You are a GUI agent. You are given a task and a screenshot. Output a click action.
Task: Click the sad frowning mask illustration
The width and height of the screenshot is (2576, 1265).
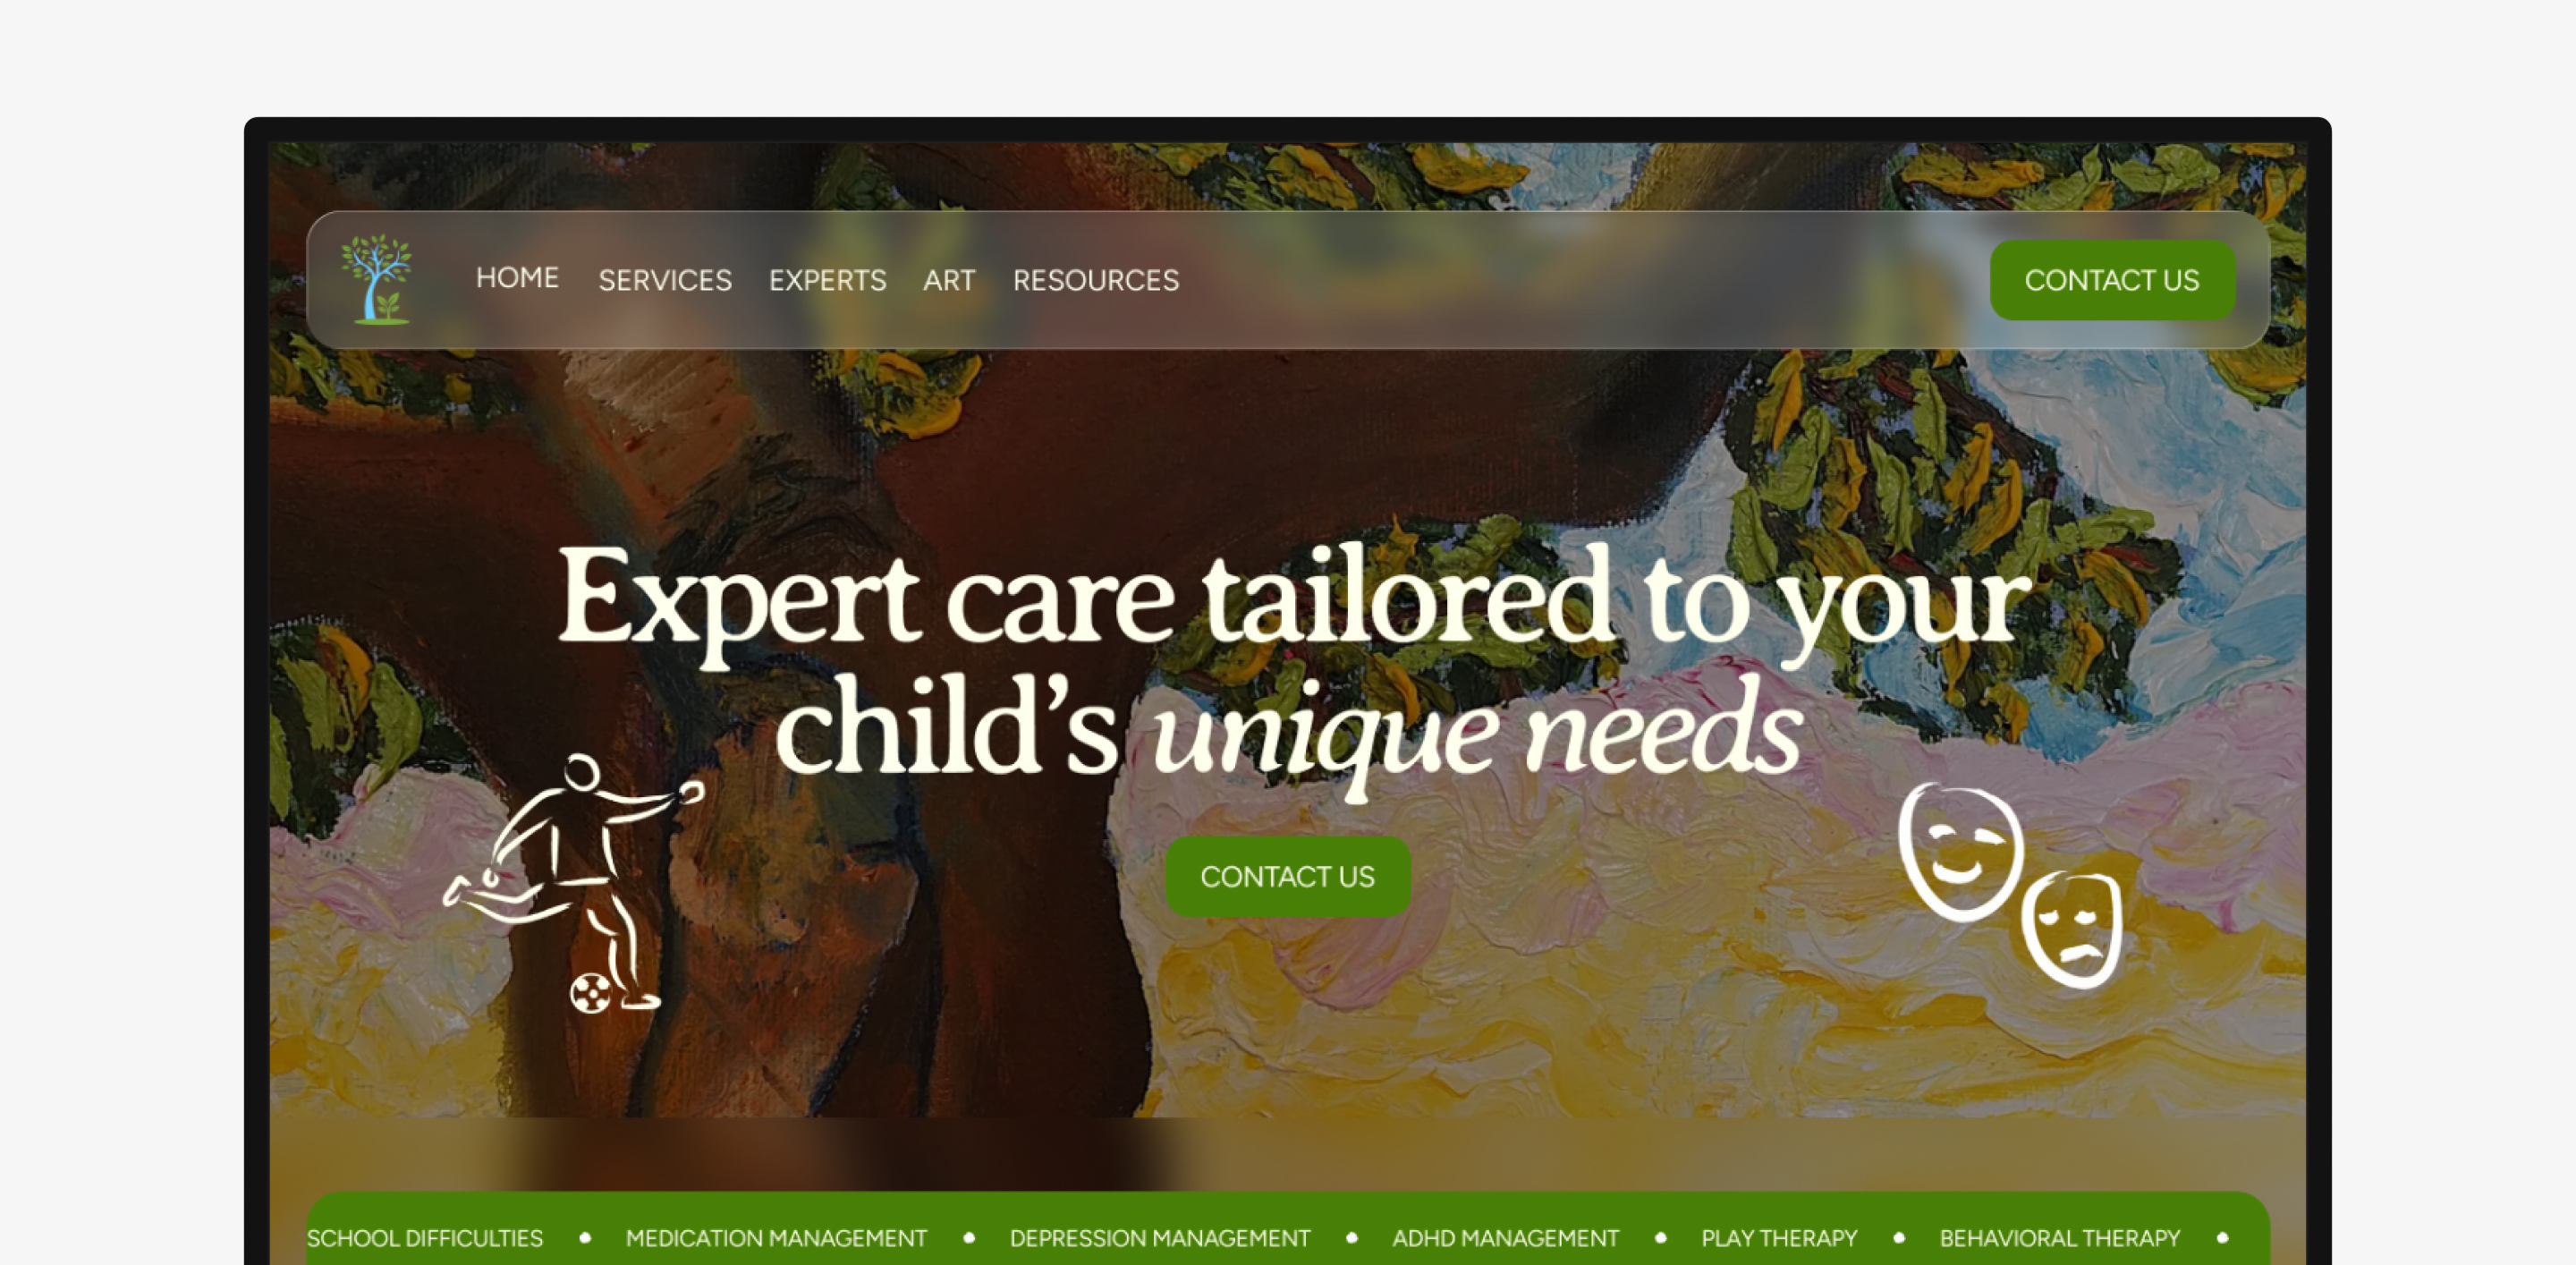[2071, 929]
